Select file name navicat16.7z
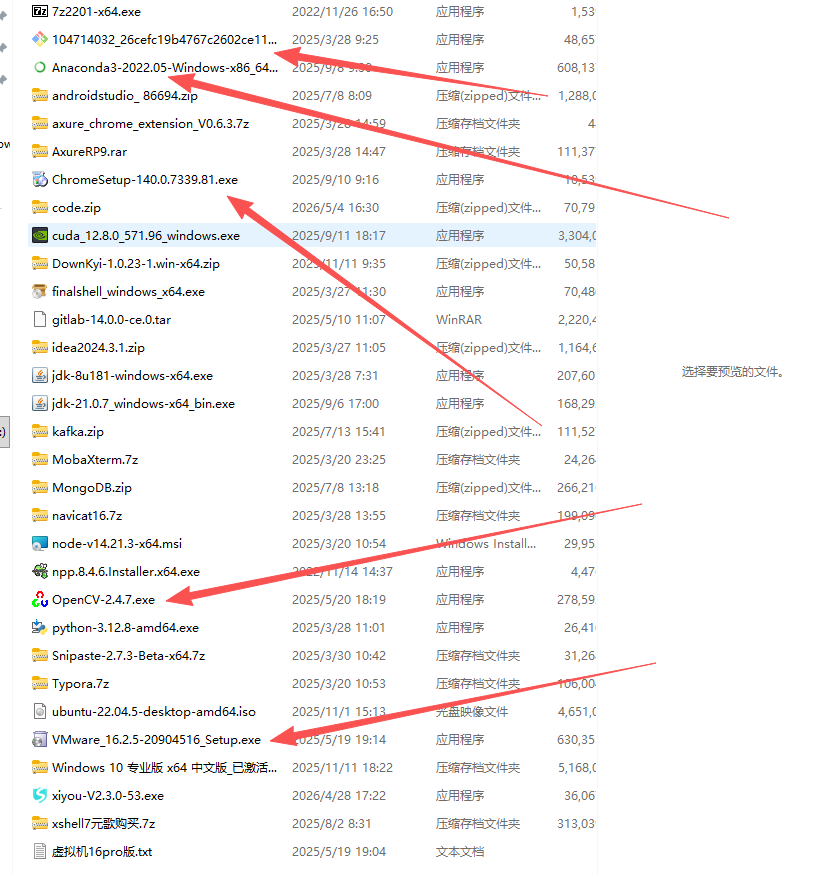Viewport: 832px width, 875px height. (x=86, y=516)
